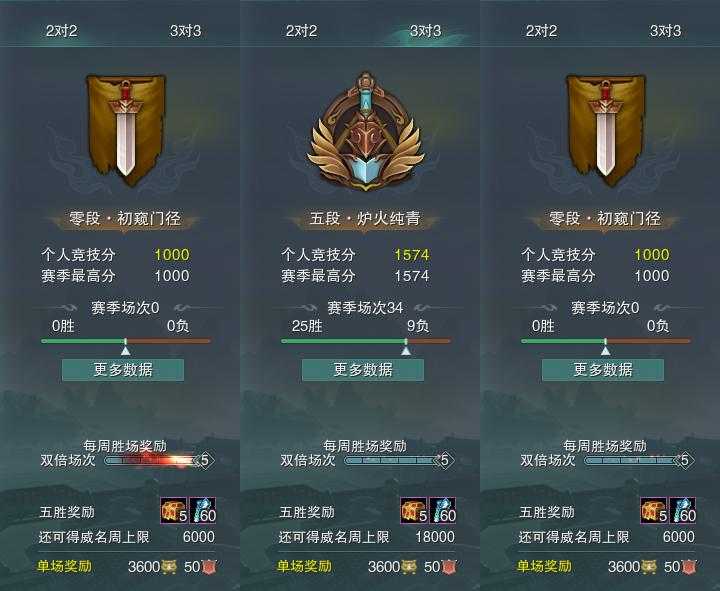Screen dimensions: 720x591
Task: Click 更多数据 button in right panel
Action: pyautogui.click(x=603, y=370)
